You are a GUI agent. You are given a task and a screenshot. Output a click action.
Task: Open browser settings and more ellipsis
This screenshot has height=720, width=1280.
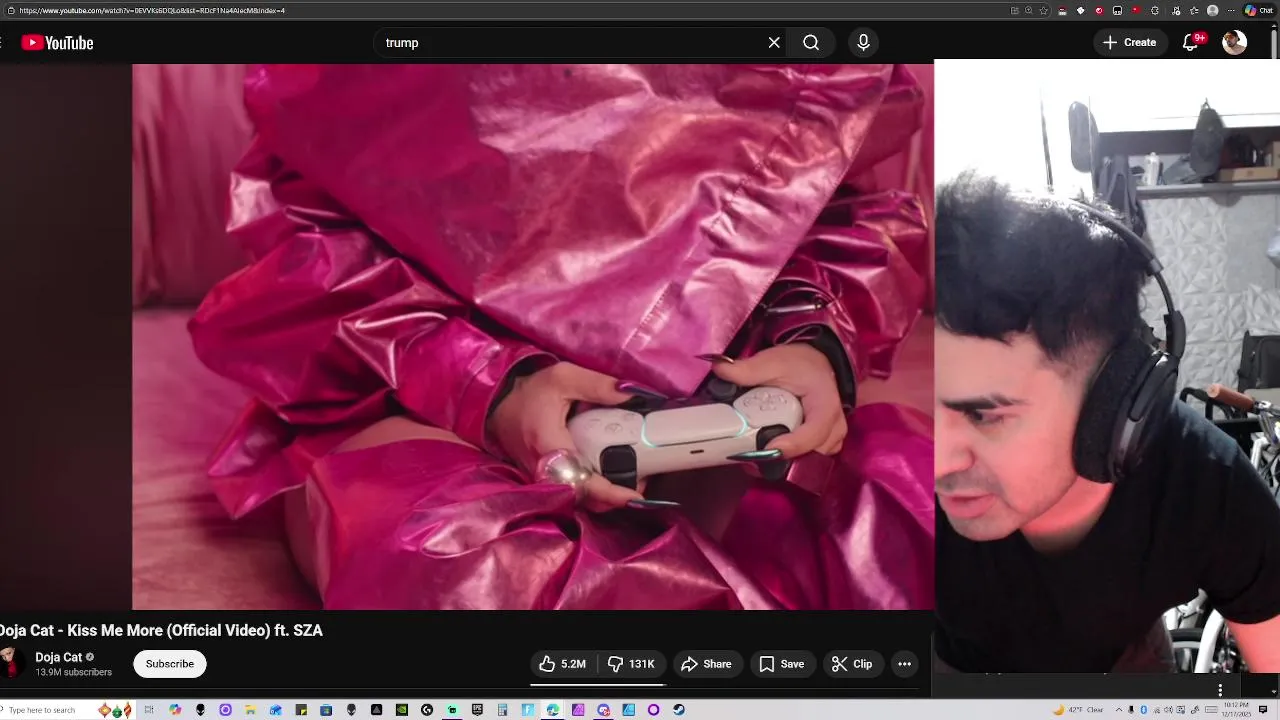coord(1231,10)
